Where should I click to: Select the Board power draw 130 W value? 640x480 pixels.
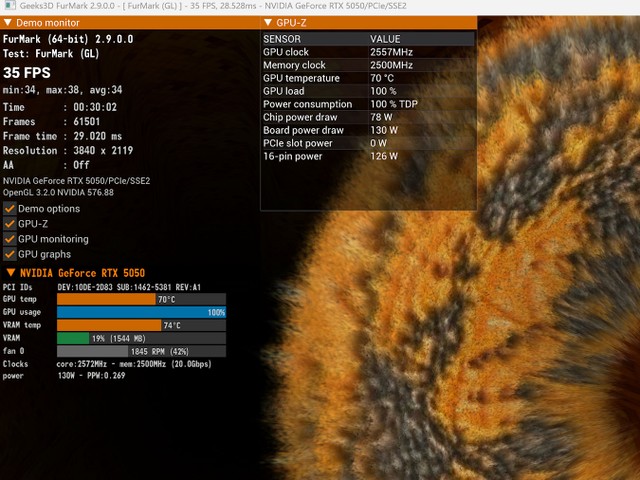(x=384, y=130)
